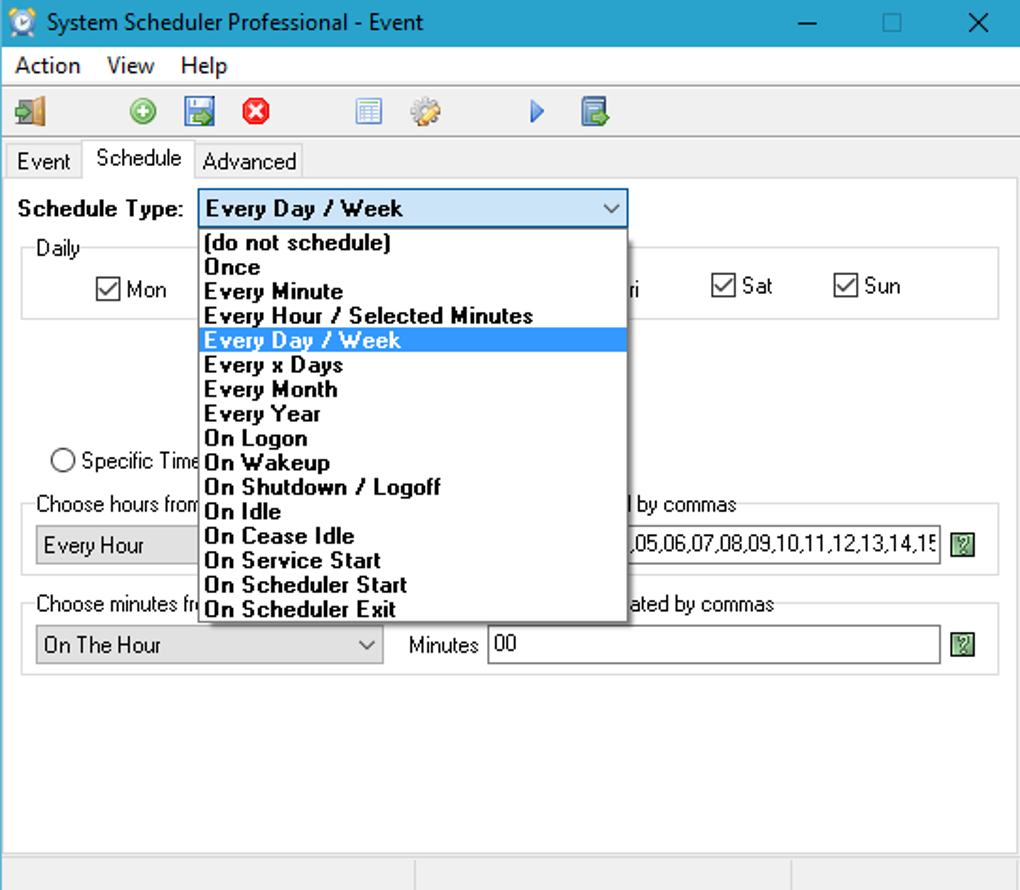1020x890 pixels.
Task: Open the Every Hour dropdown
Action: click(x=117, y=545)
